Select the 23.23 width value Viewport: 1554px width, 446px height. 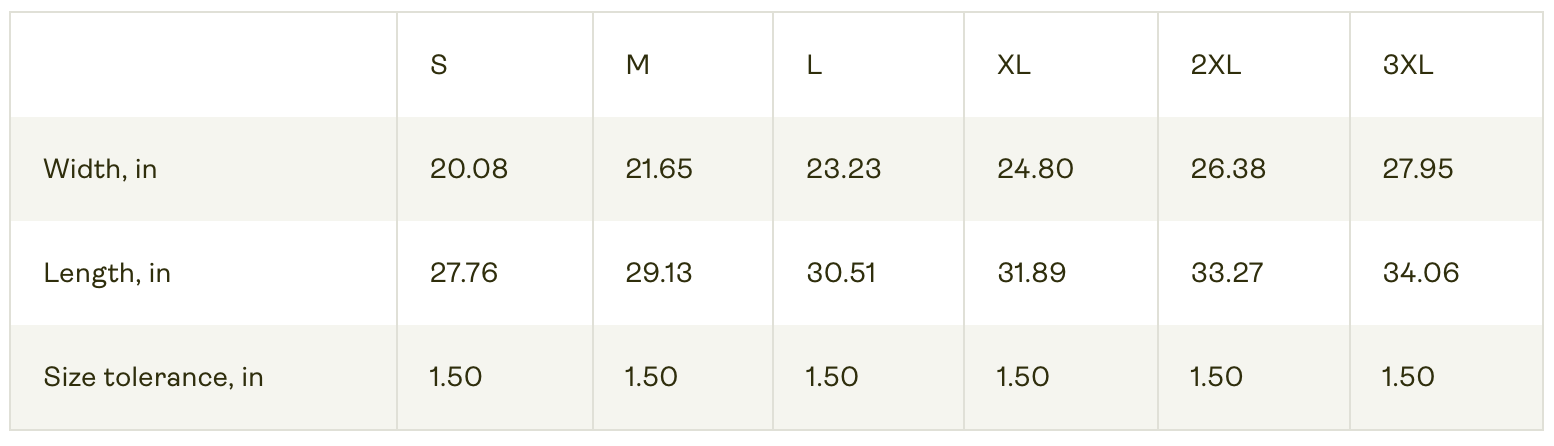click(844, 169)
